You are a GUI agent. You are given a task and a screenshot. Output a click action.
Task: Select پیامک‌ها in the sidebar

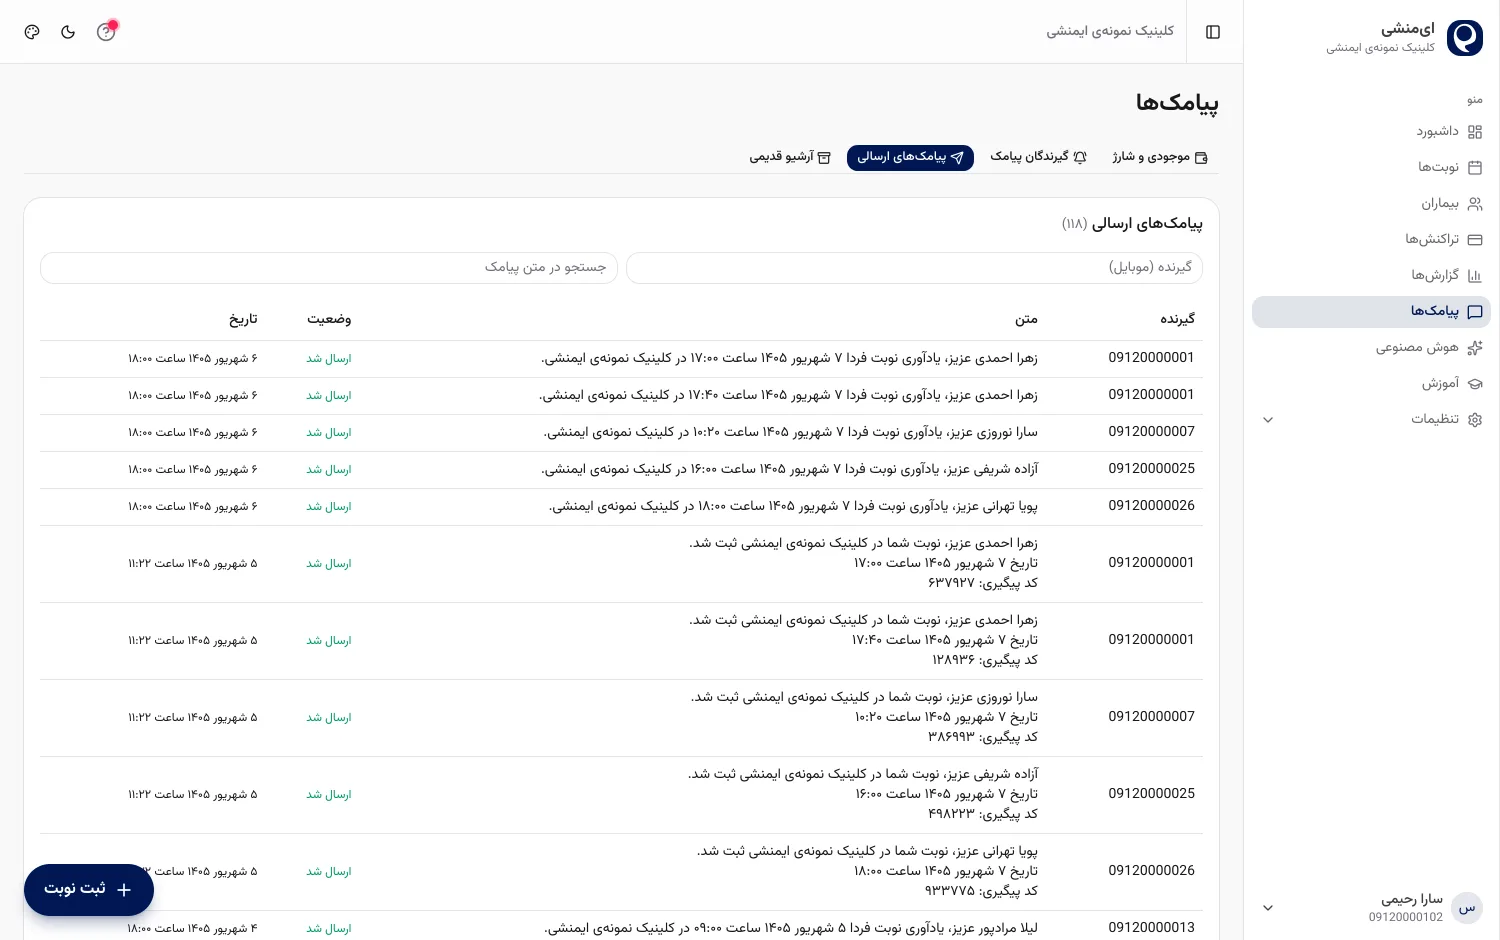point(1371,312)
